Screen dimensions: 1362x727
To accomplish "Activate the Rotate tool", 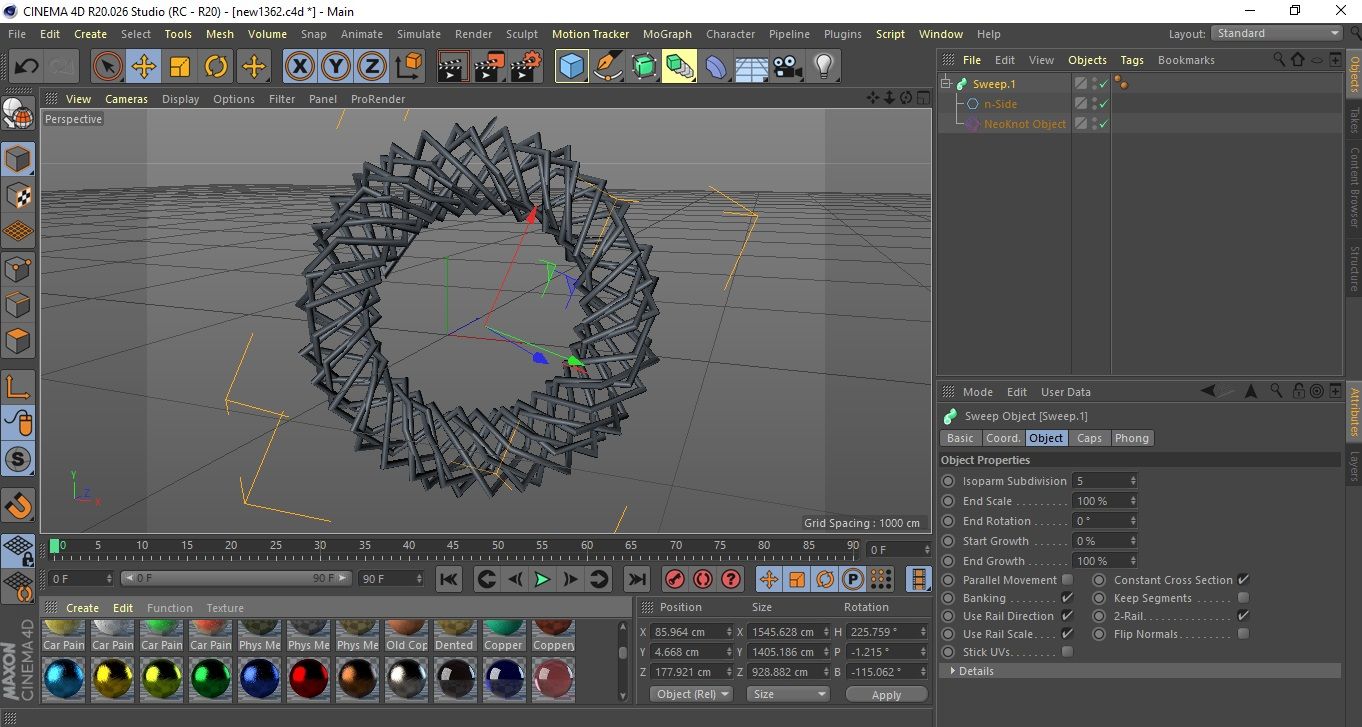I will (216, 67).
